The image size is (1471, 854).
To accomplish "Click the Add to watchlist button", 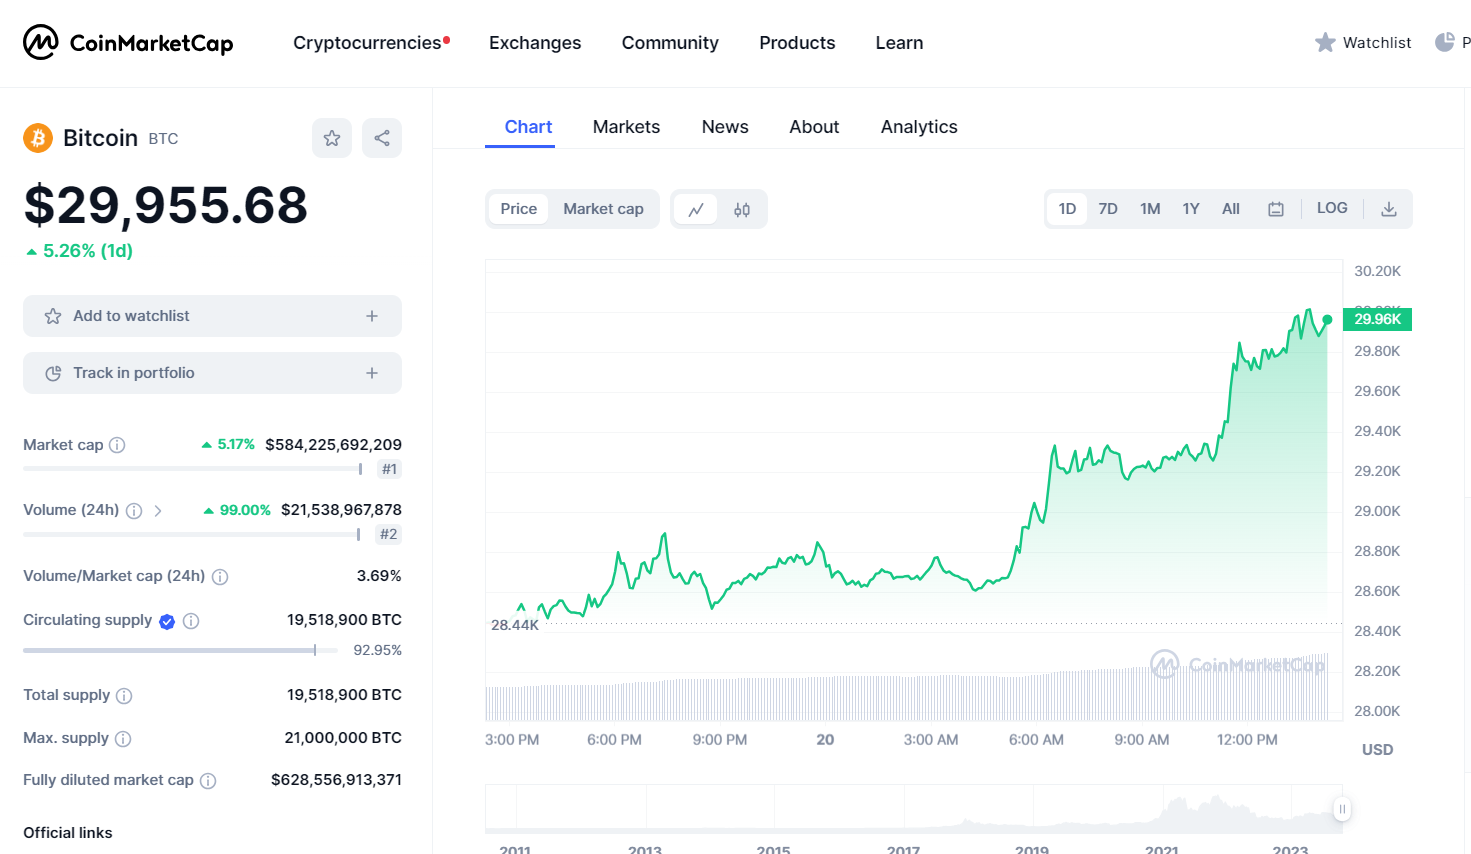I will (212, 316).
